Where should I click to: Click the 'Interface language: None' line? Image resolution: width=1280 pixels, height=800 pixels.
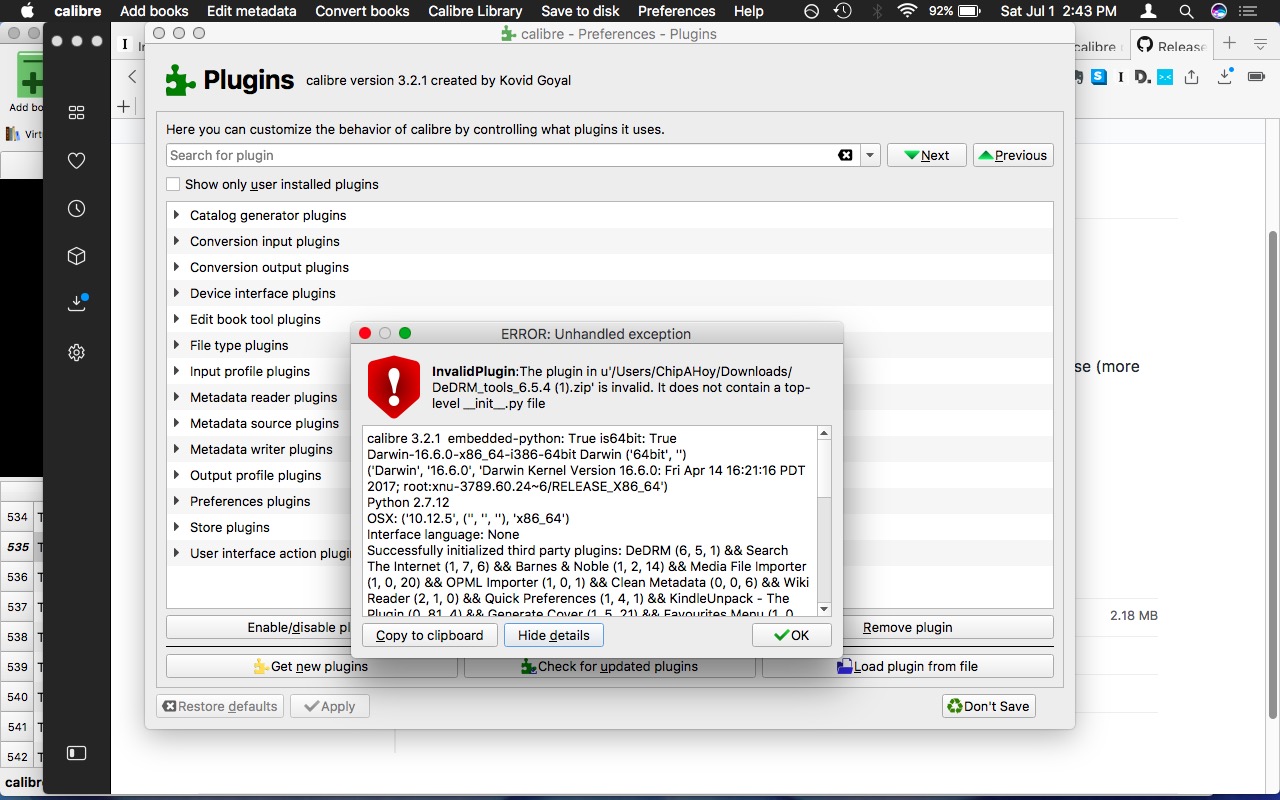coord(443,534)
